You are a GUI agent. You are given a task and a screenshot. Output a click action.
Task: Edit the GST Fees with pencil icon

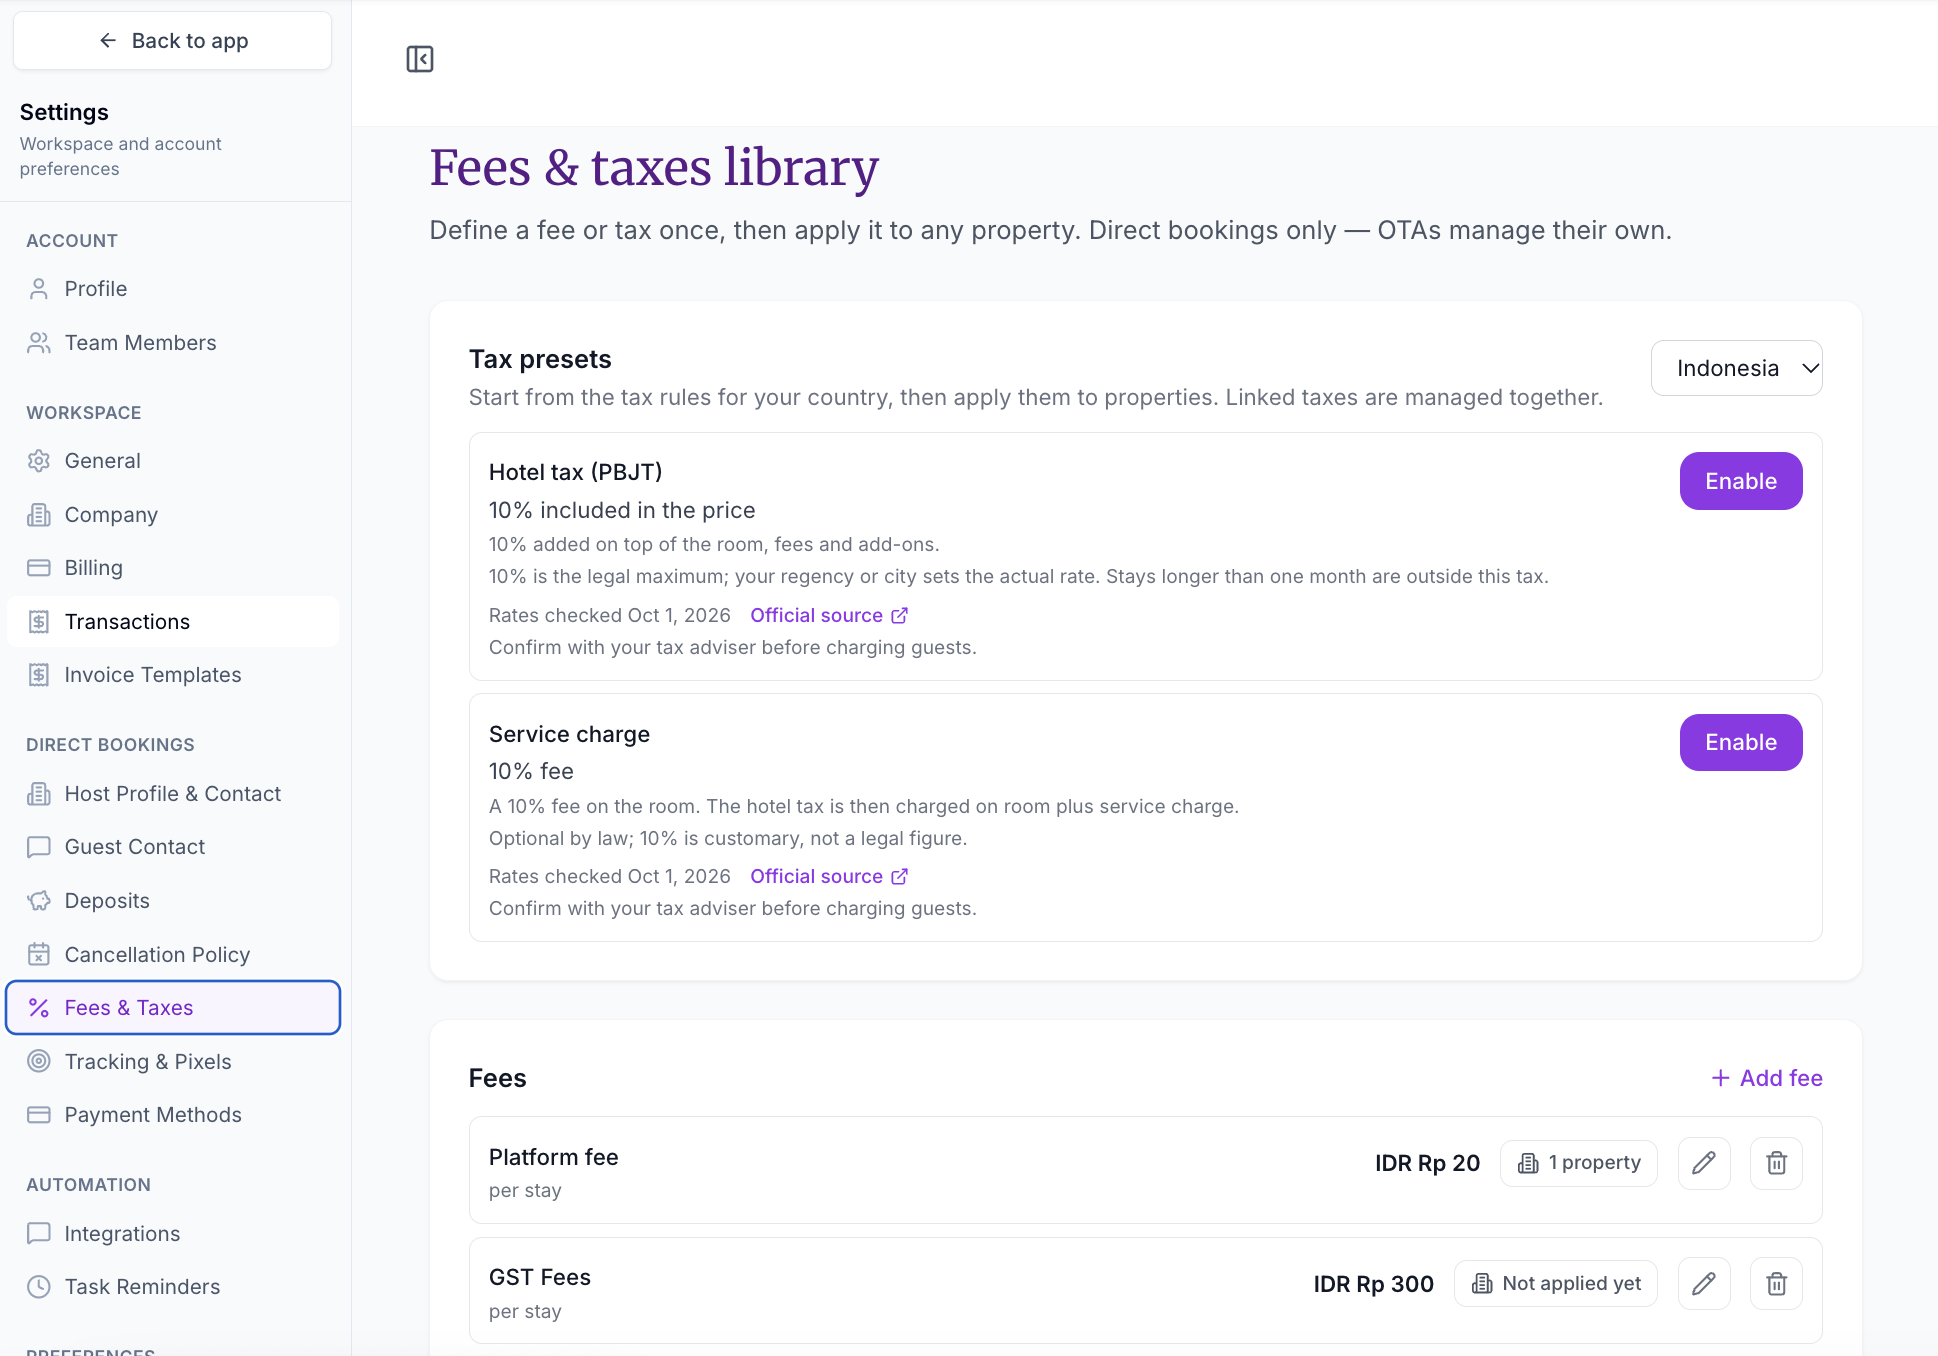click(x=1704, y=1284)
